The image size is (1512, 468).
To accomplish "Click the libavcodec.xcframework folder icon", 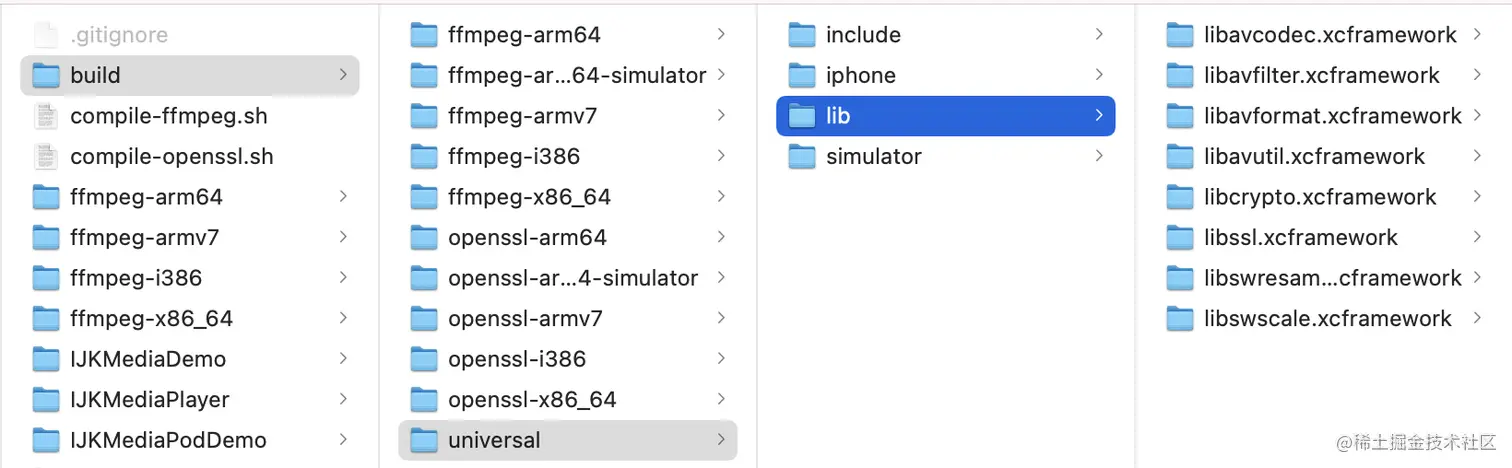I will coord(1180,35).
